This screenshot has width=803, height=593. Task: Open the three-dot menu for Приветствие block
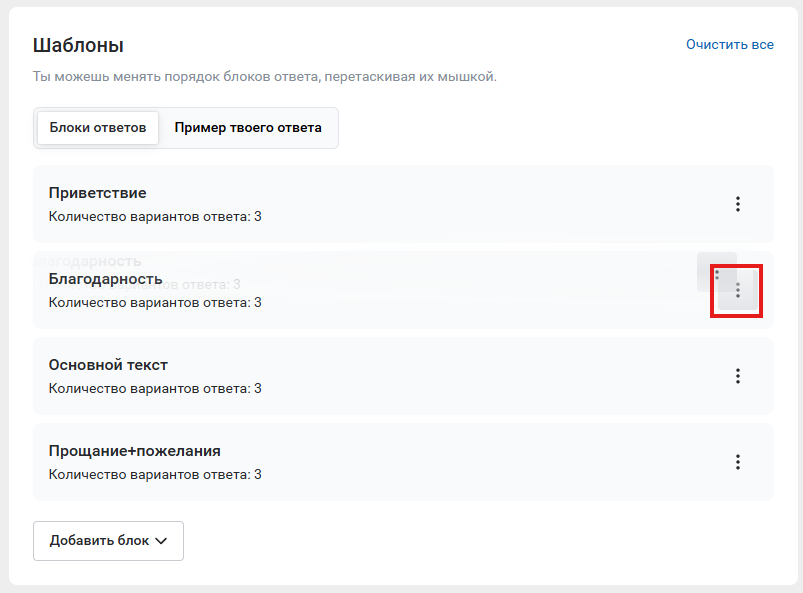(738, 204)
